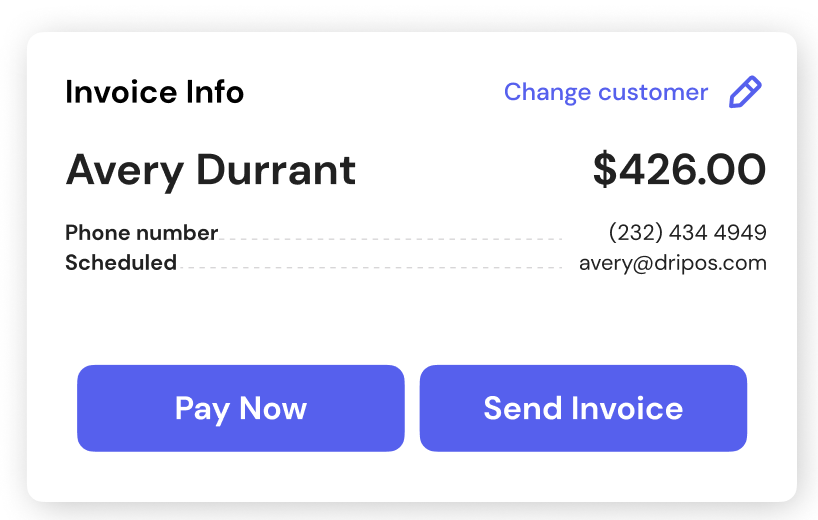Swap the customer using Change customer
Viewport: 818px width, 520px height.
coord(605,92)
